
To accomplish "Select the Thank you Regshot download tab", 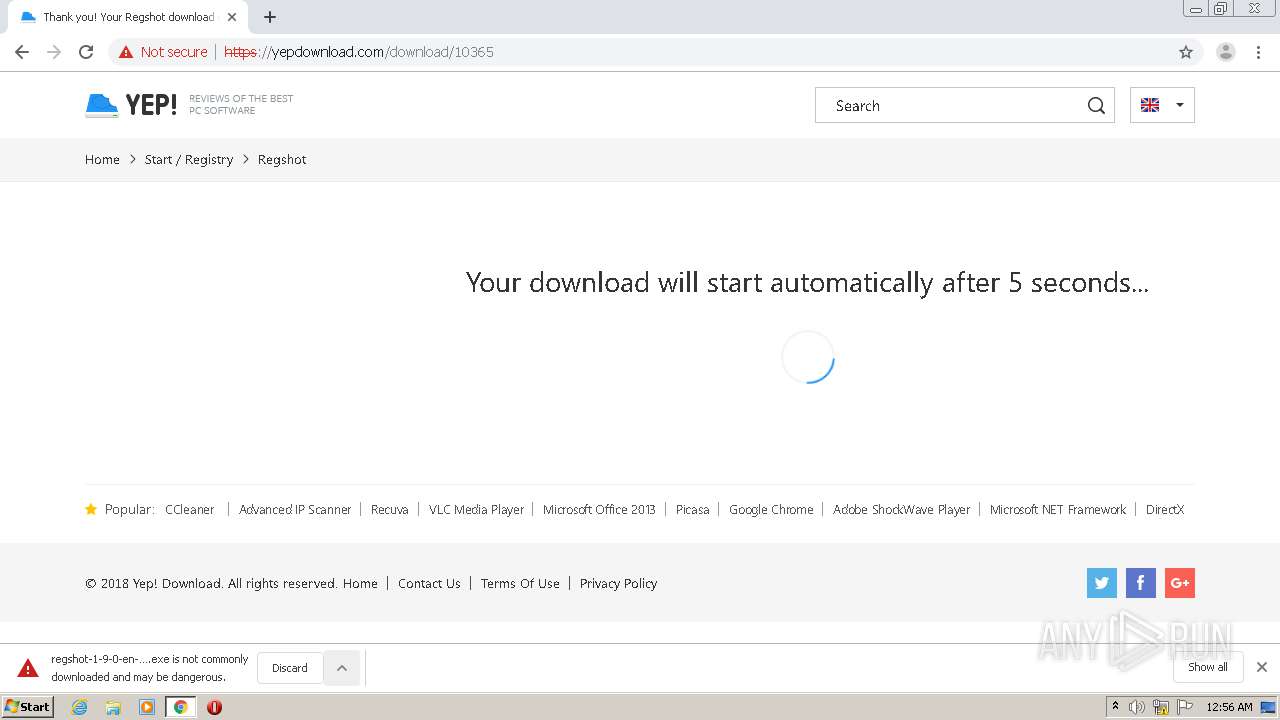I will [128, 17].
